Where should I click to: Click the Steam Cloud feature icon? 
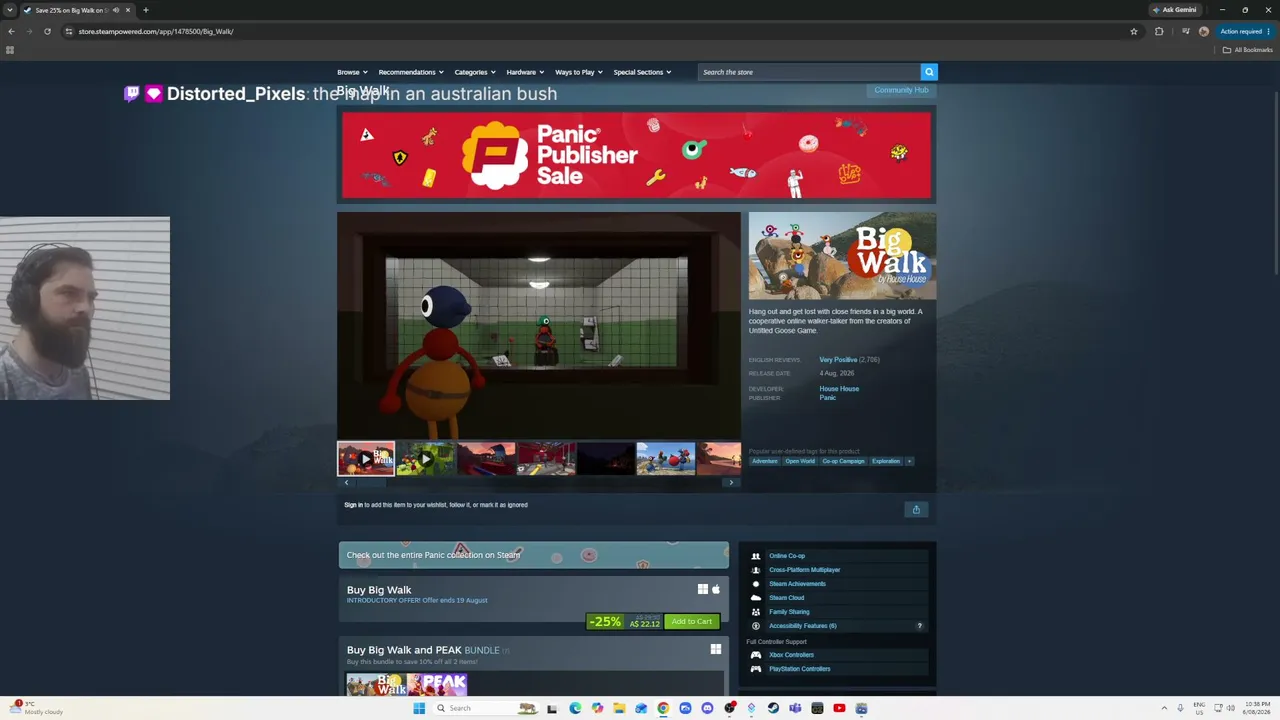pyautogui.click(x=756, y=598)
